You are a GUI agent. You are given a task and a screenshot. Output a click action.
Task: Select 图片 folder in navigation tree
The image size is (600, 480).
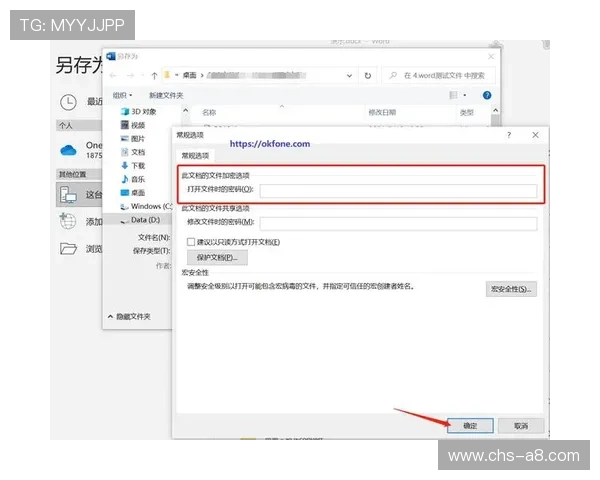(x=133, y=139)
